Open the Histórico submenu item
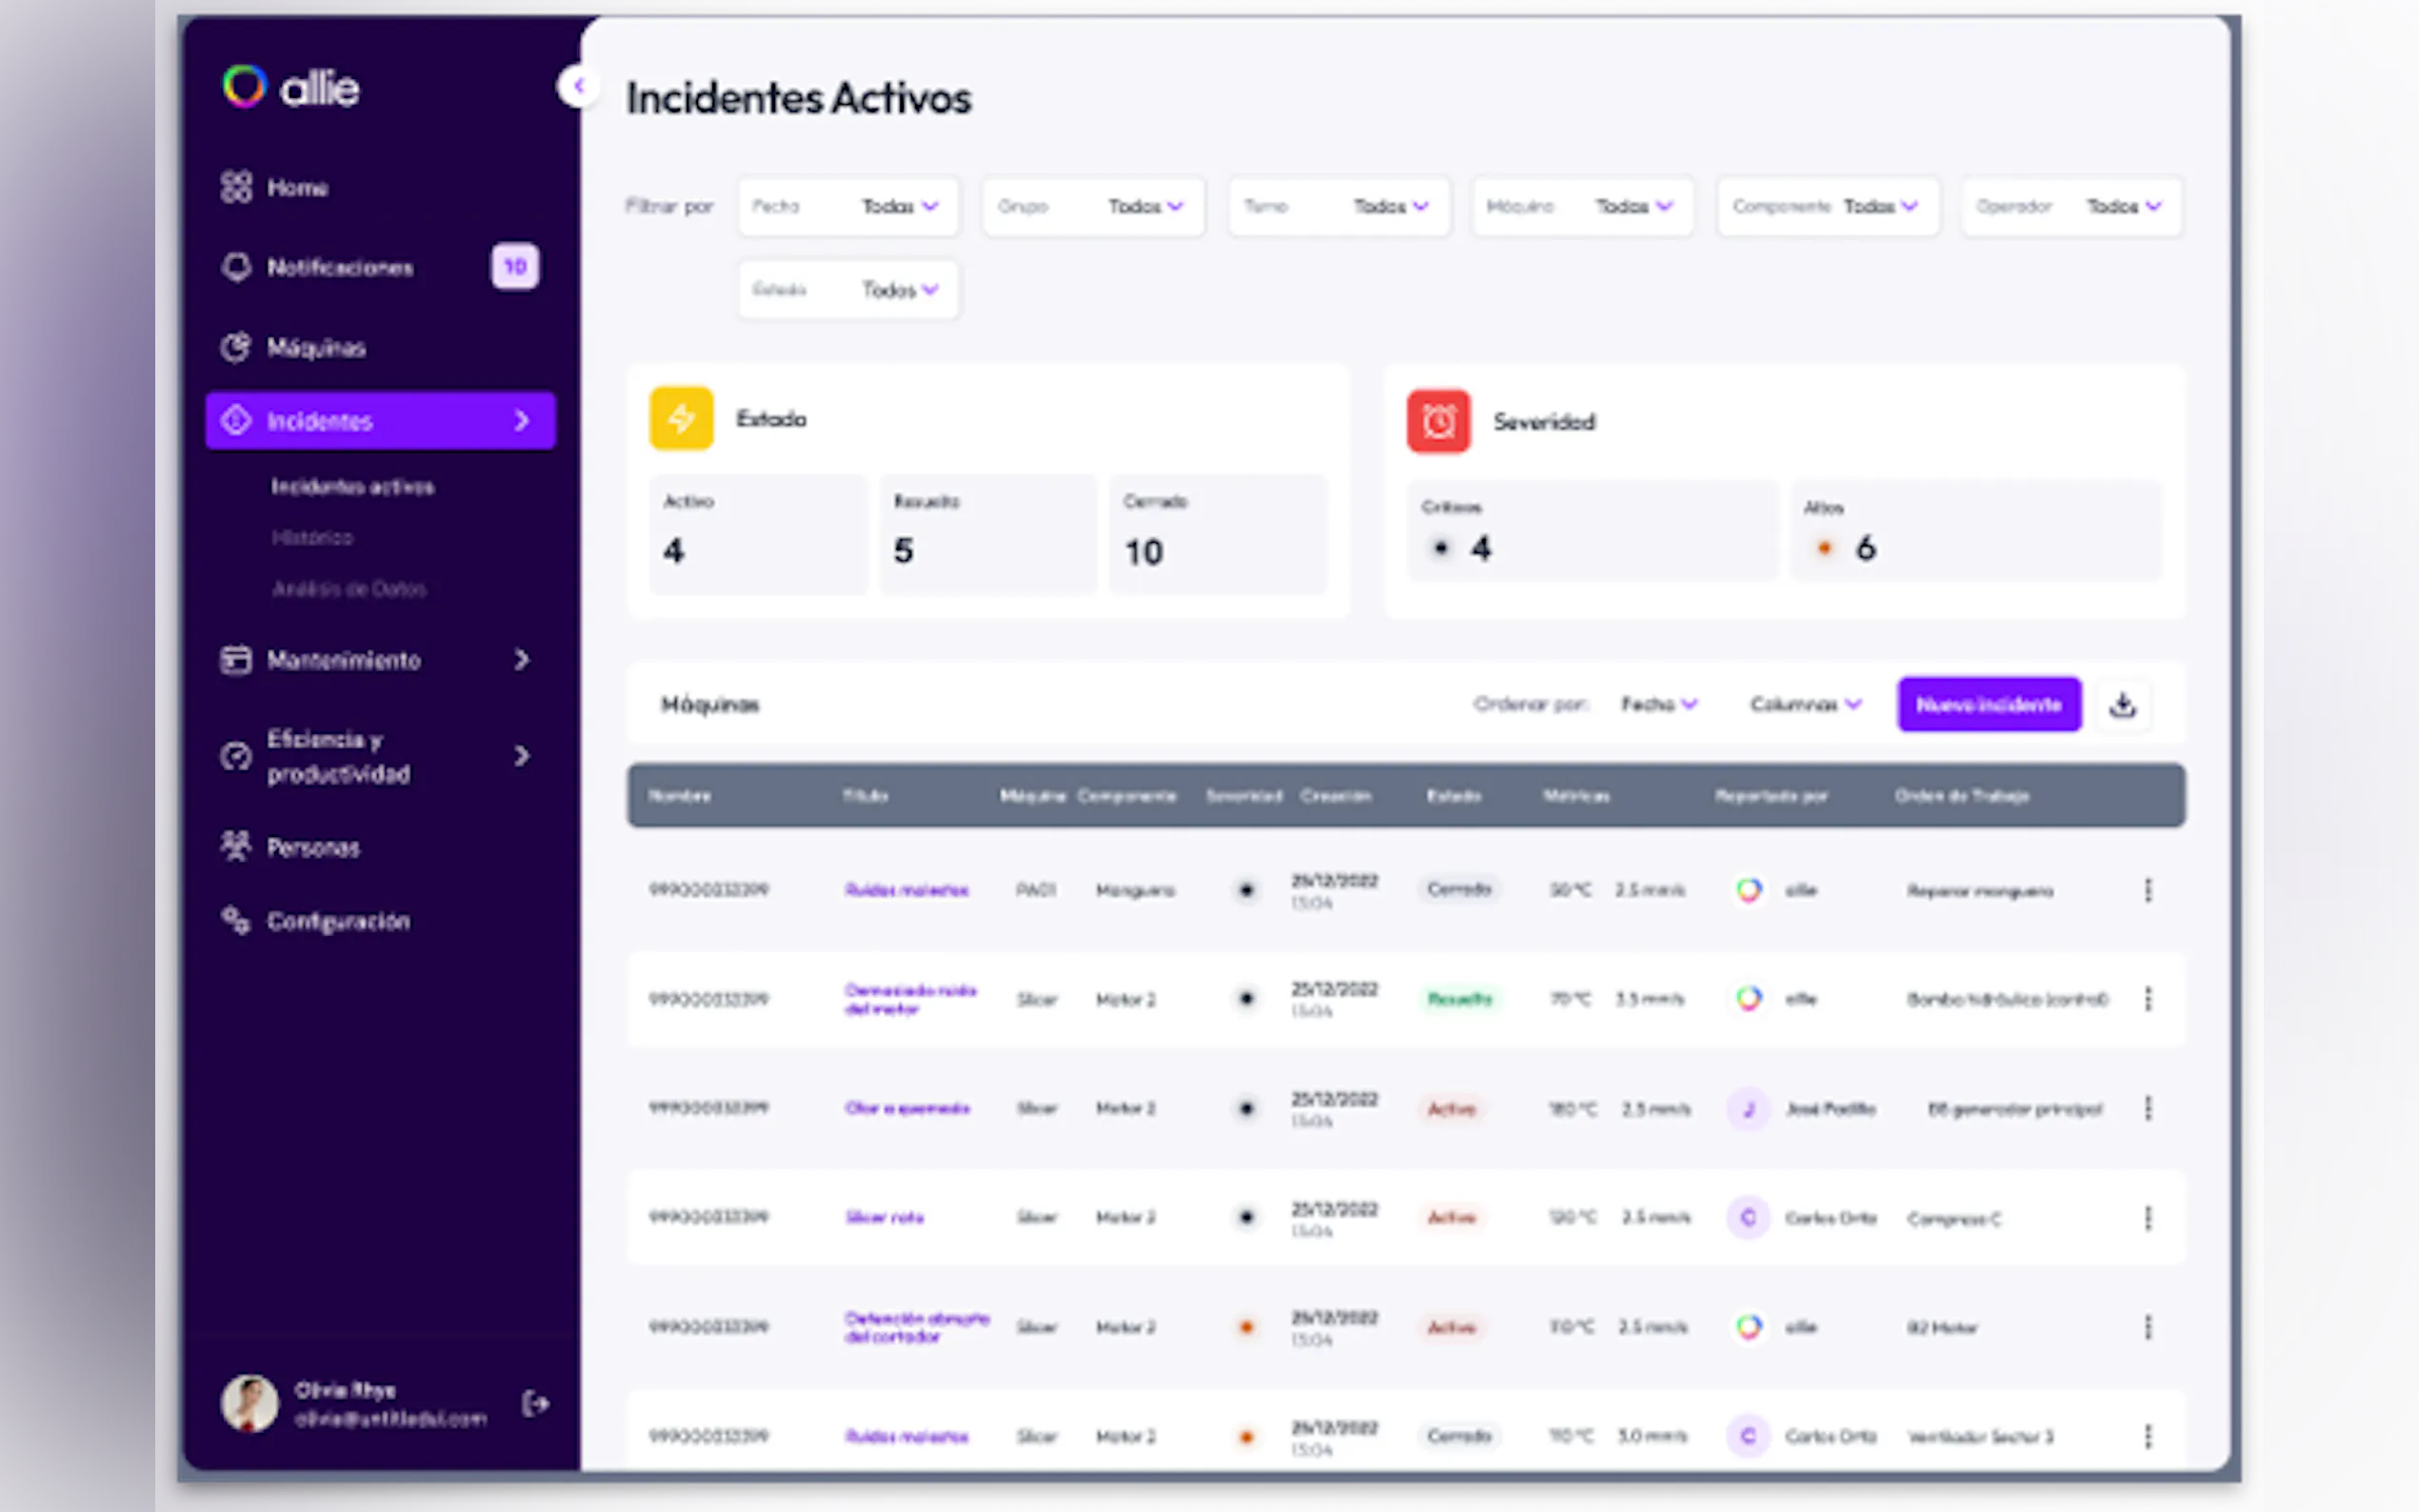Screen dimensions: 2419x1512 click(x=312, y=538)
